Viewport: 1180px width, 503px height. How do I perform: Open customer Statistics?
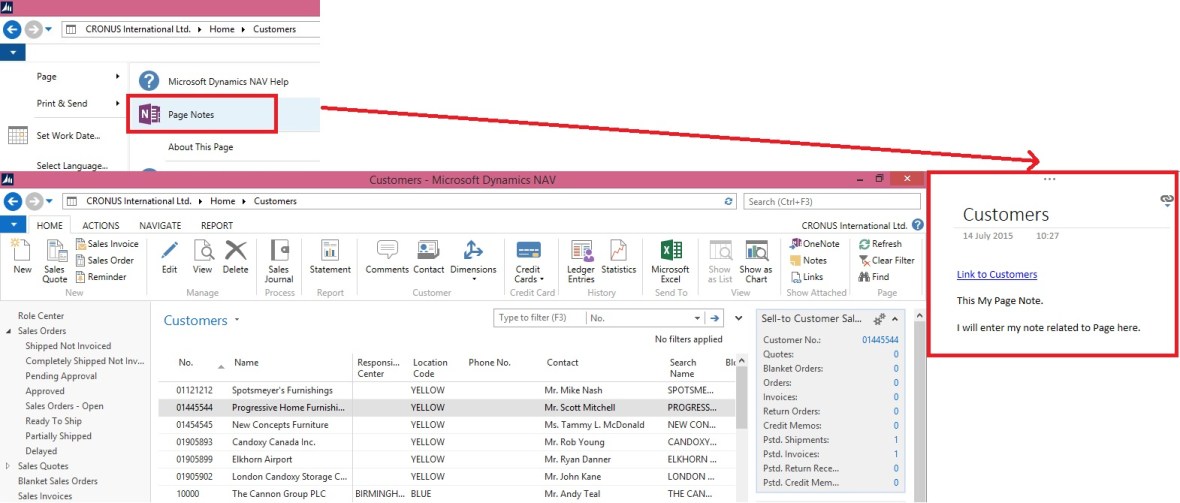[619, 257]
